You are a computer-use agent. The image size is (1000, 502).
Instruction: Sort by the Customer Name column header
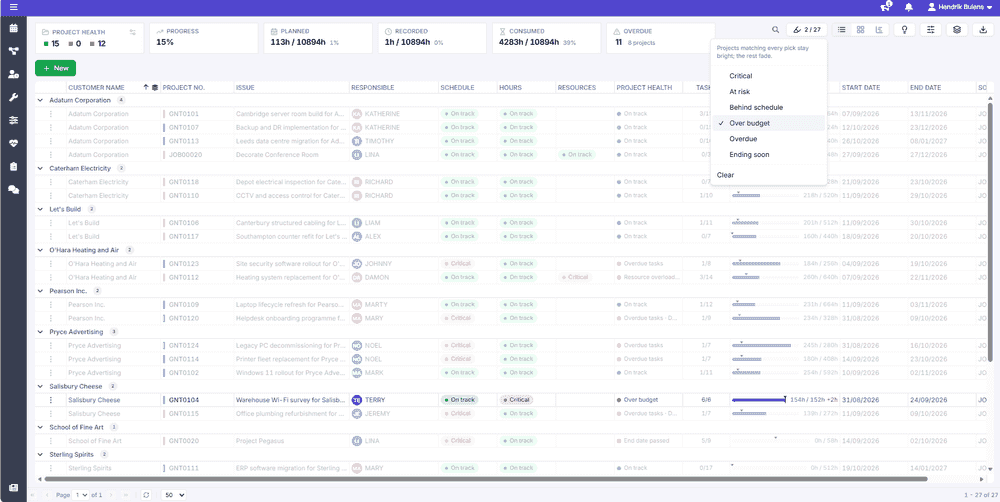pyautogui.click(x=96, y=87)
